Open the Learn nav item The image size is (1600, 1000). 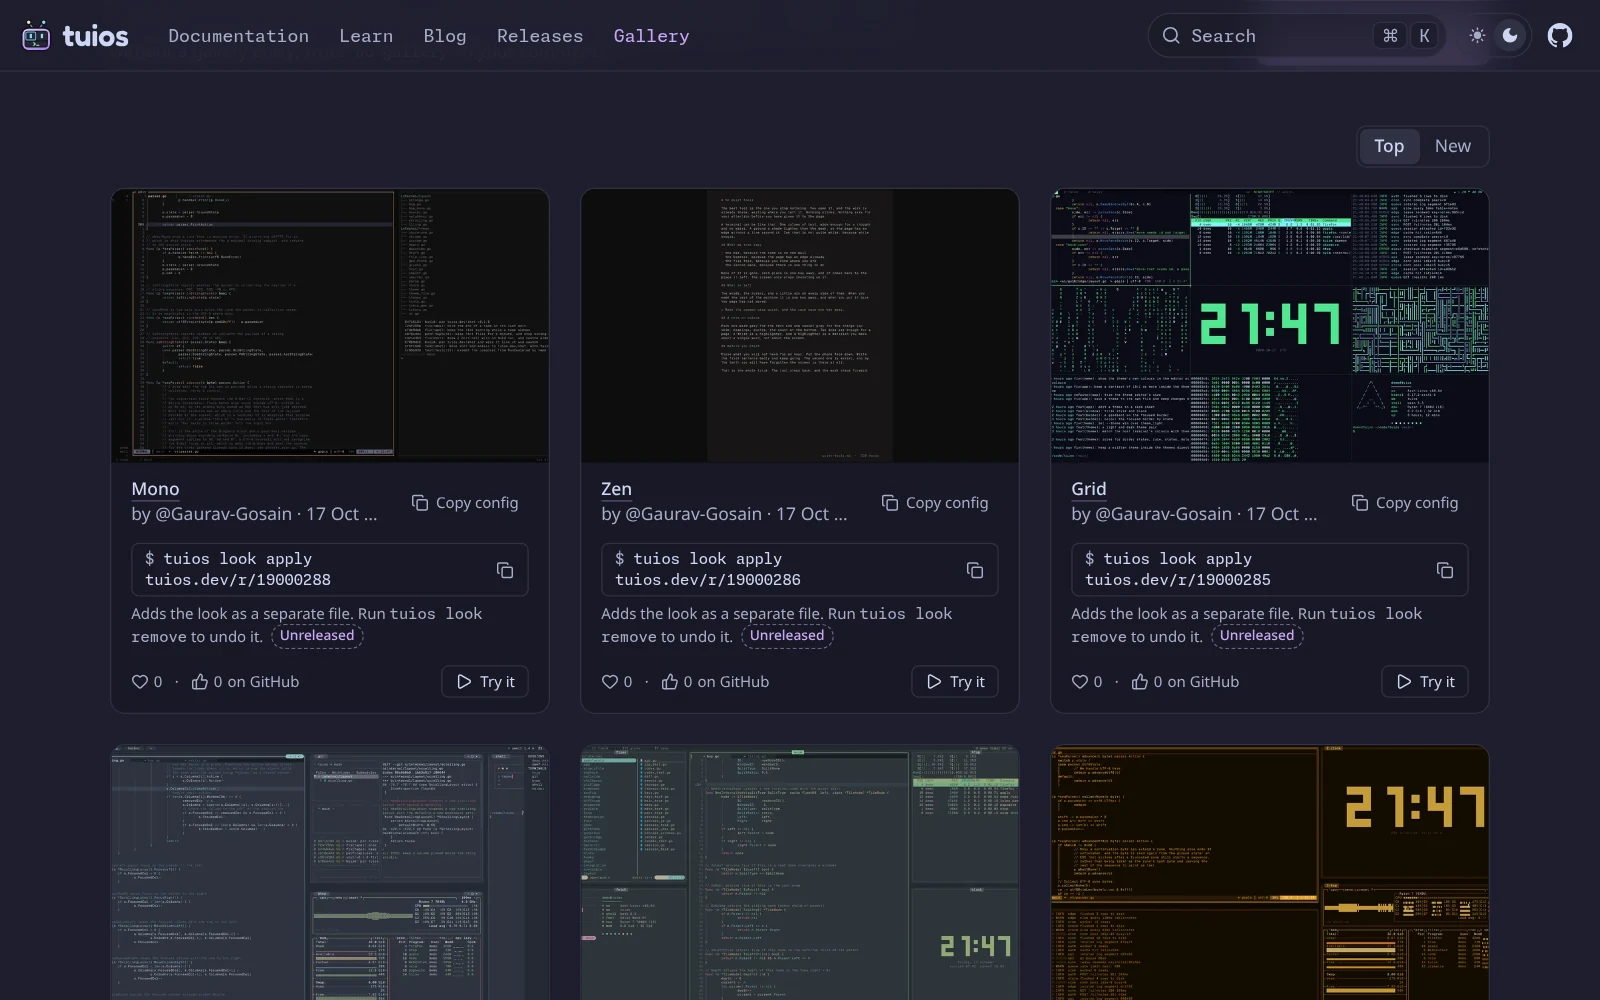(366, 36)
